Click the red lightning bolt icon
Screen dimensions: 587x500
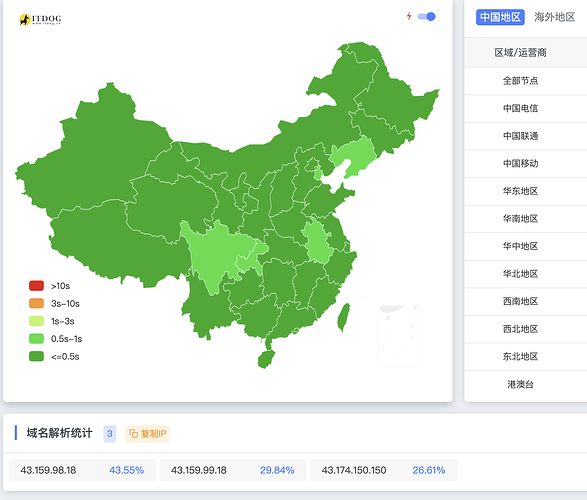(x=409, y=16)
